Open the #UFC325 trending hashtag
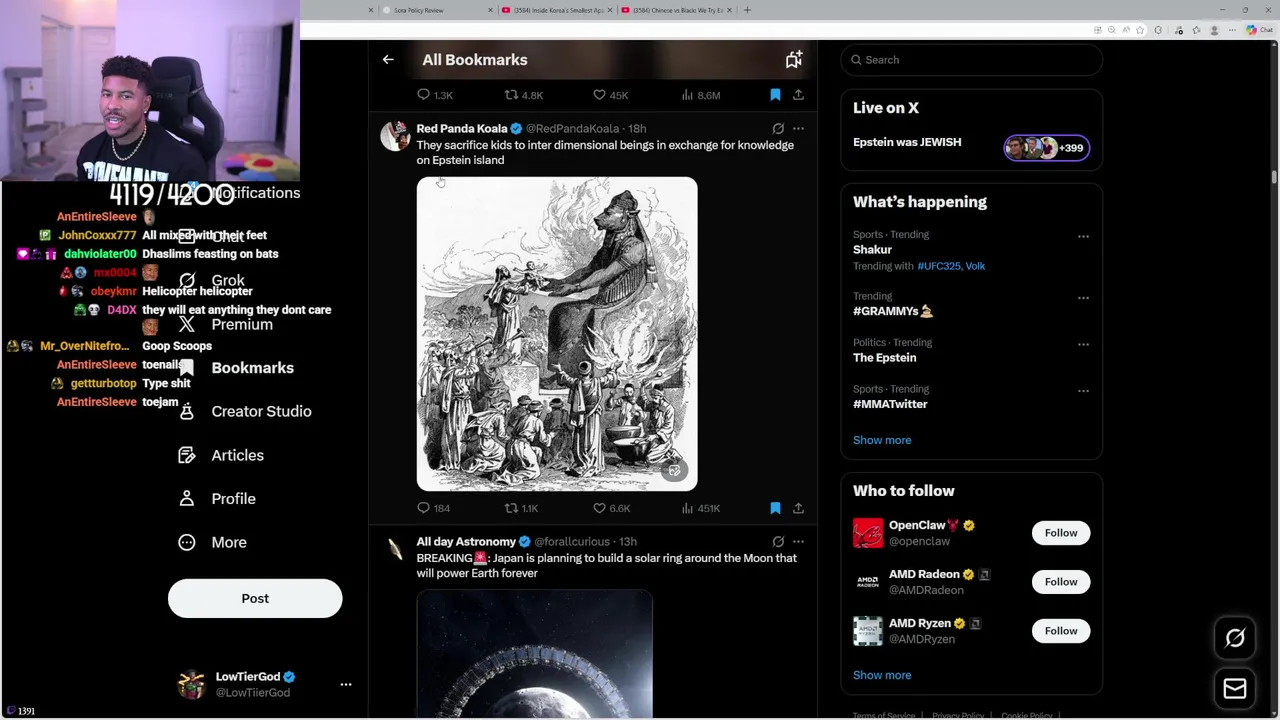Image resolution: width=1280 pixels, height=720 pixels. (x=939, y=266)
